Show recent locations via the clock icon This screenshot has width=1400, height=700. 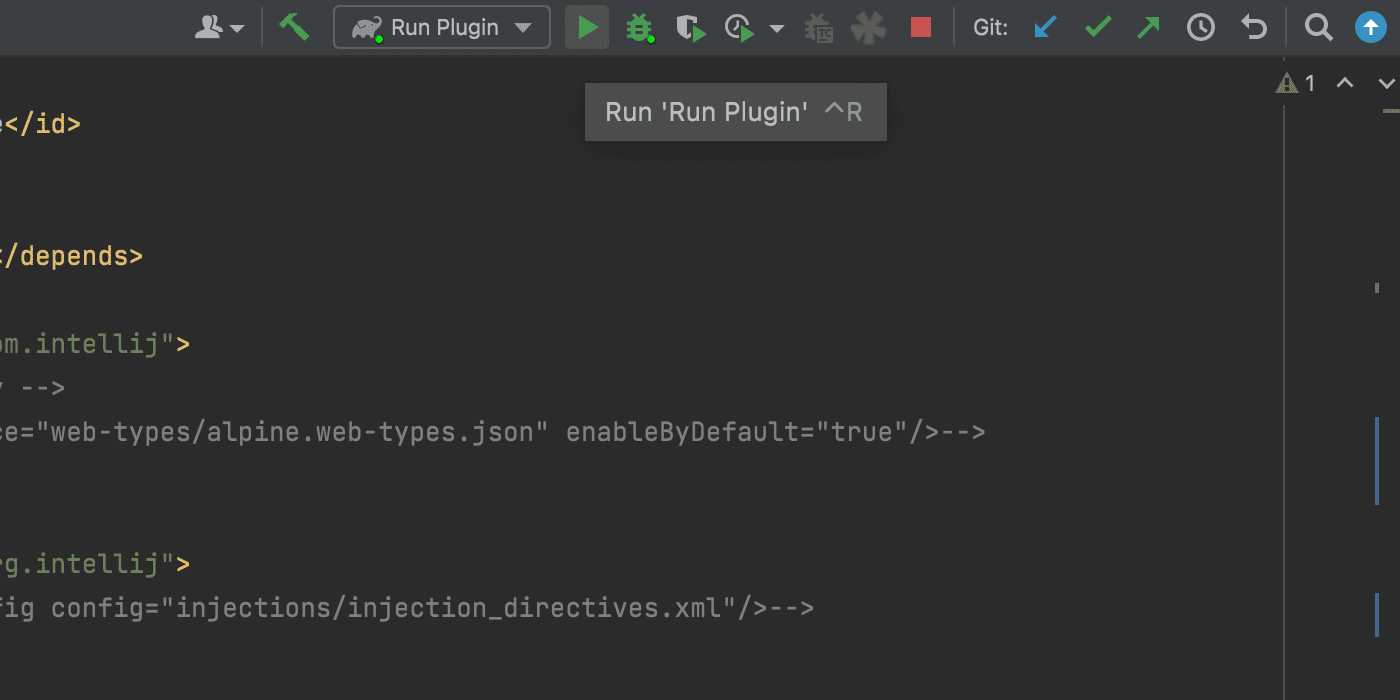point(1200,27)
